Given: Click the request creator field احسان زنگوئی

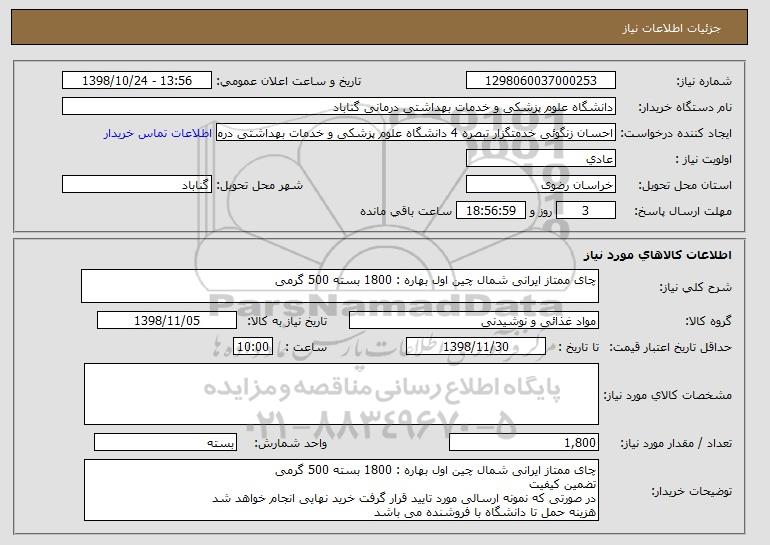Looking at the screenshot, I should (x=416, y=133).
